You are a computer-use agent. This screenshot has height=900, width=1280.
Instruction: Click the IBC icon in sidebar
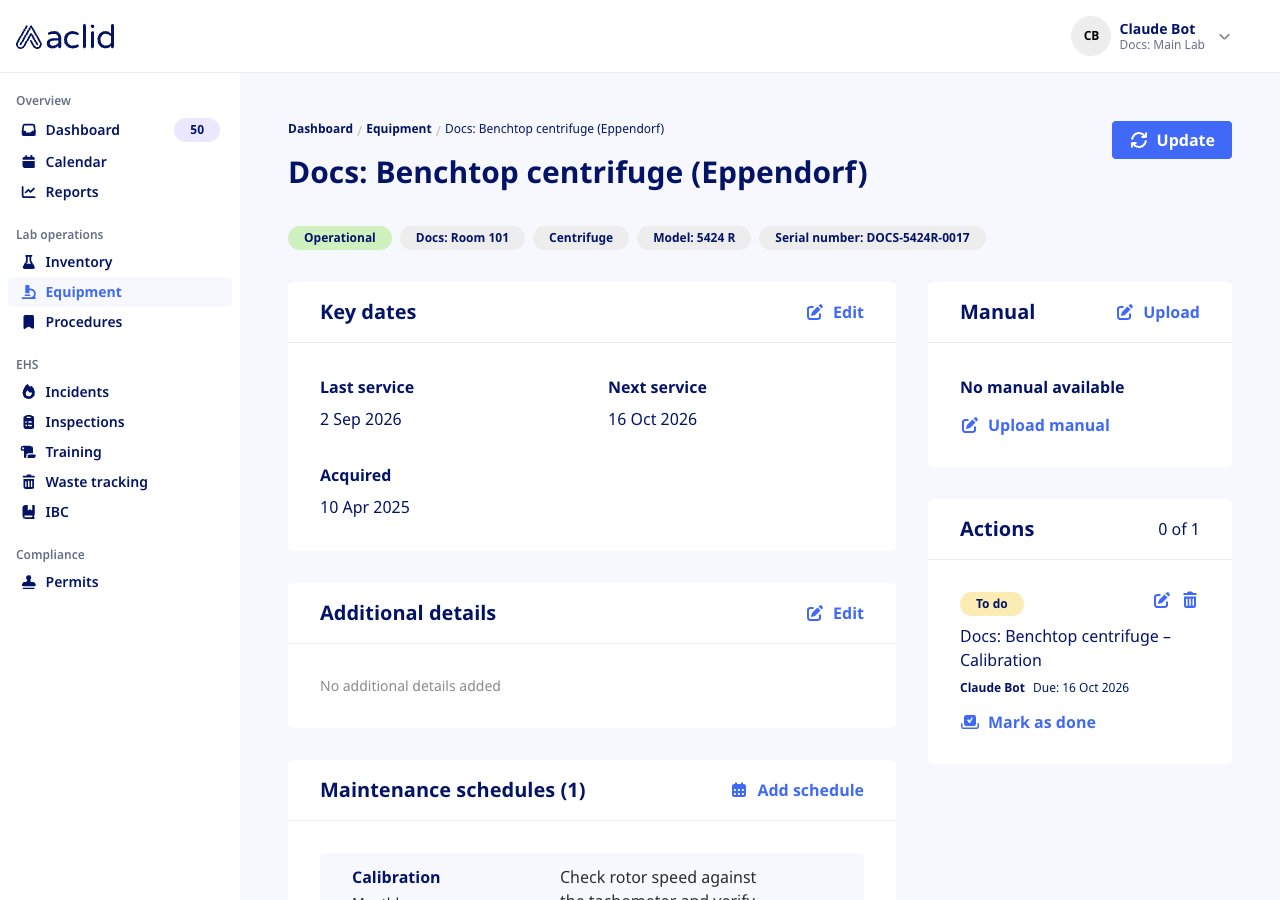[29, 512]
